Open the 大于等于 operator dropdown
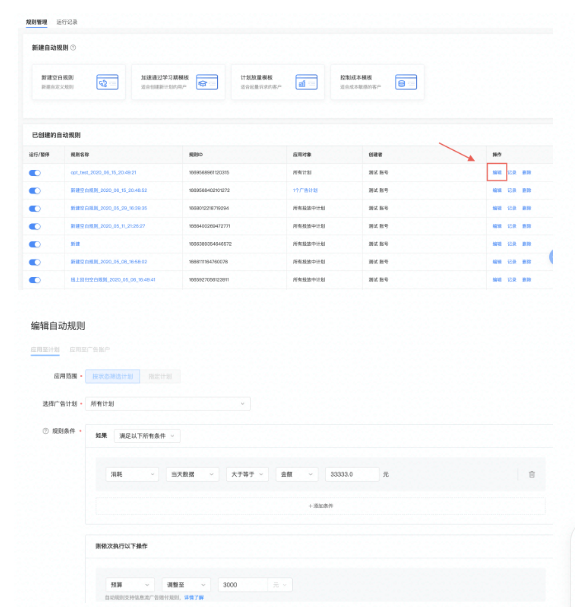The height and width of the screenshot is (613, 584). tap(247, 474)
